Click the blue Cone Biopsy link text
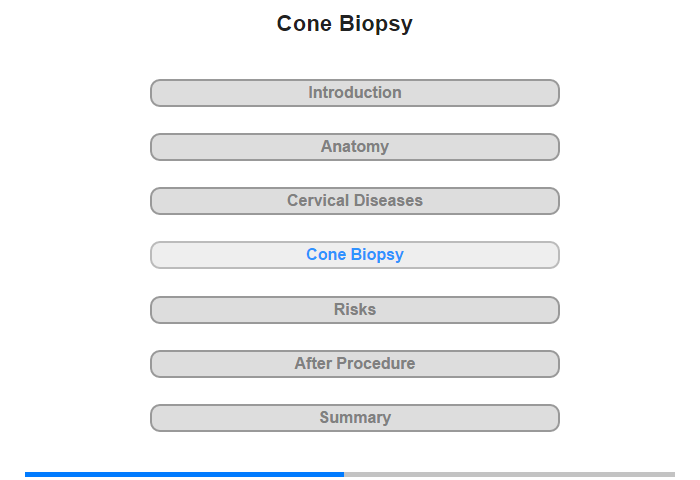The width and height of the screenshot is (700, 480). click(x=355, y=255)
